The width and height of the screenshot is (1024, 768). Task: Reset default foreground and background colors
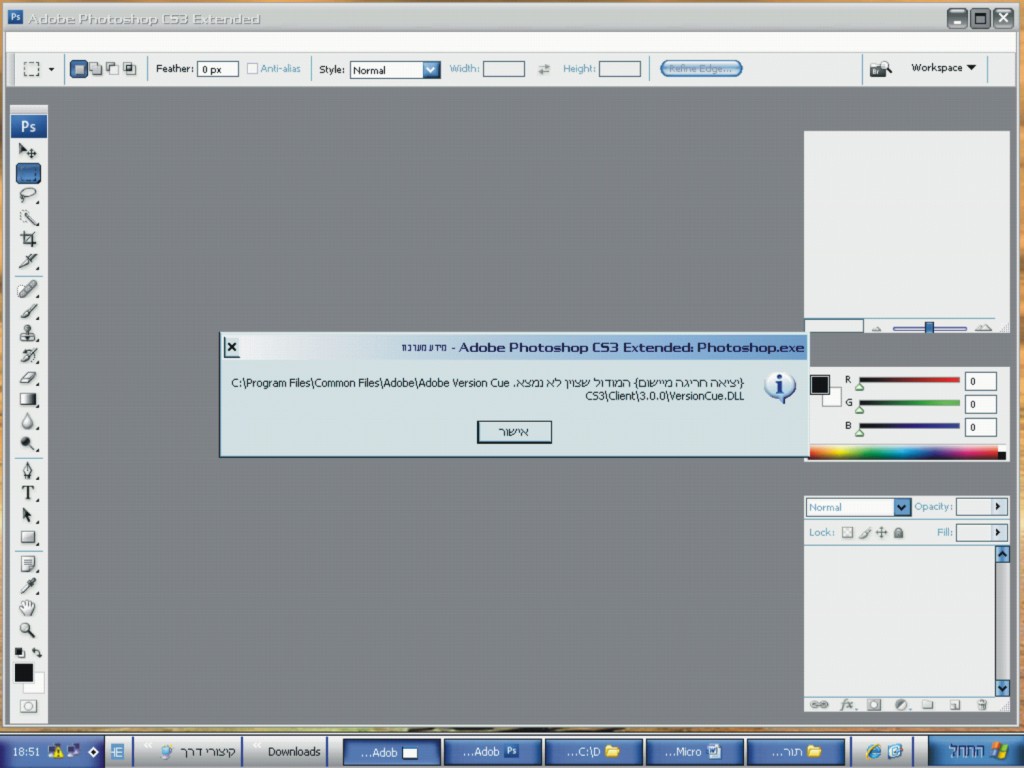click(x=20, y=652)
